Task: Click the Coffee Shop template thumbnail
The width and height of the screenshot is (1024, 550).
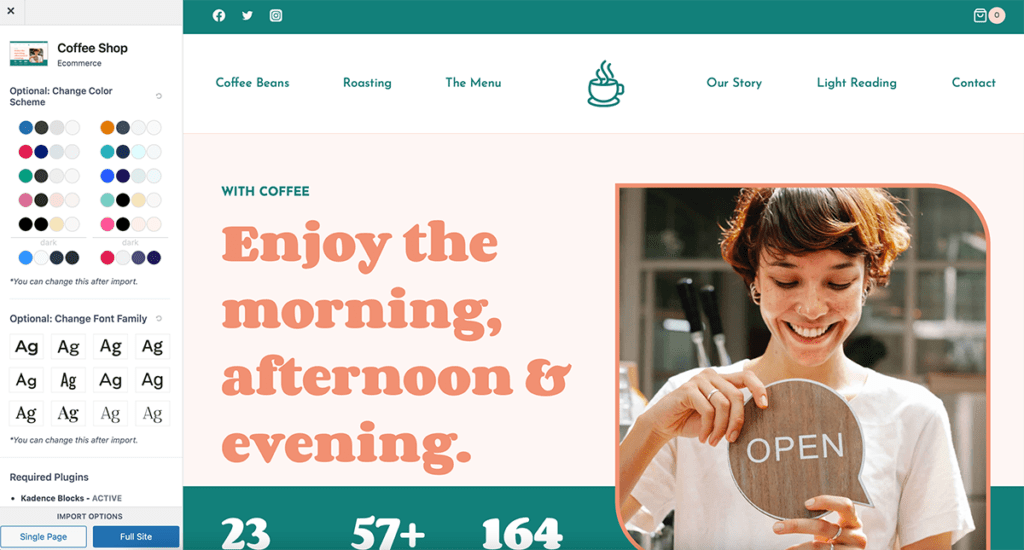Action: [x=29, y=54]
